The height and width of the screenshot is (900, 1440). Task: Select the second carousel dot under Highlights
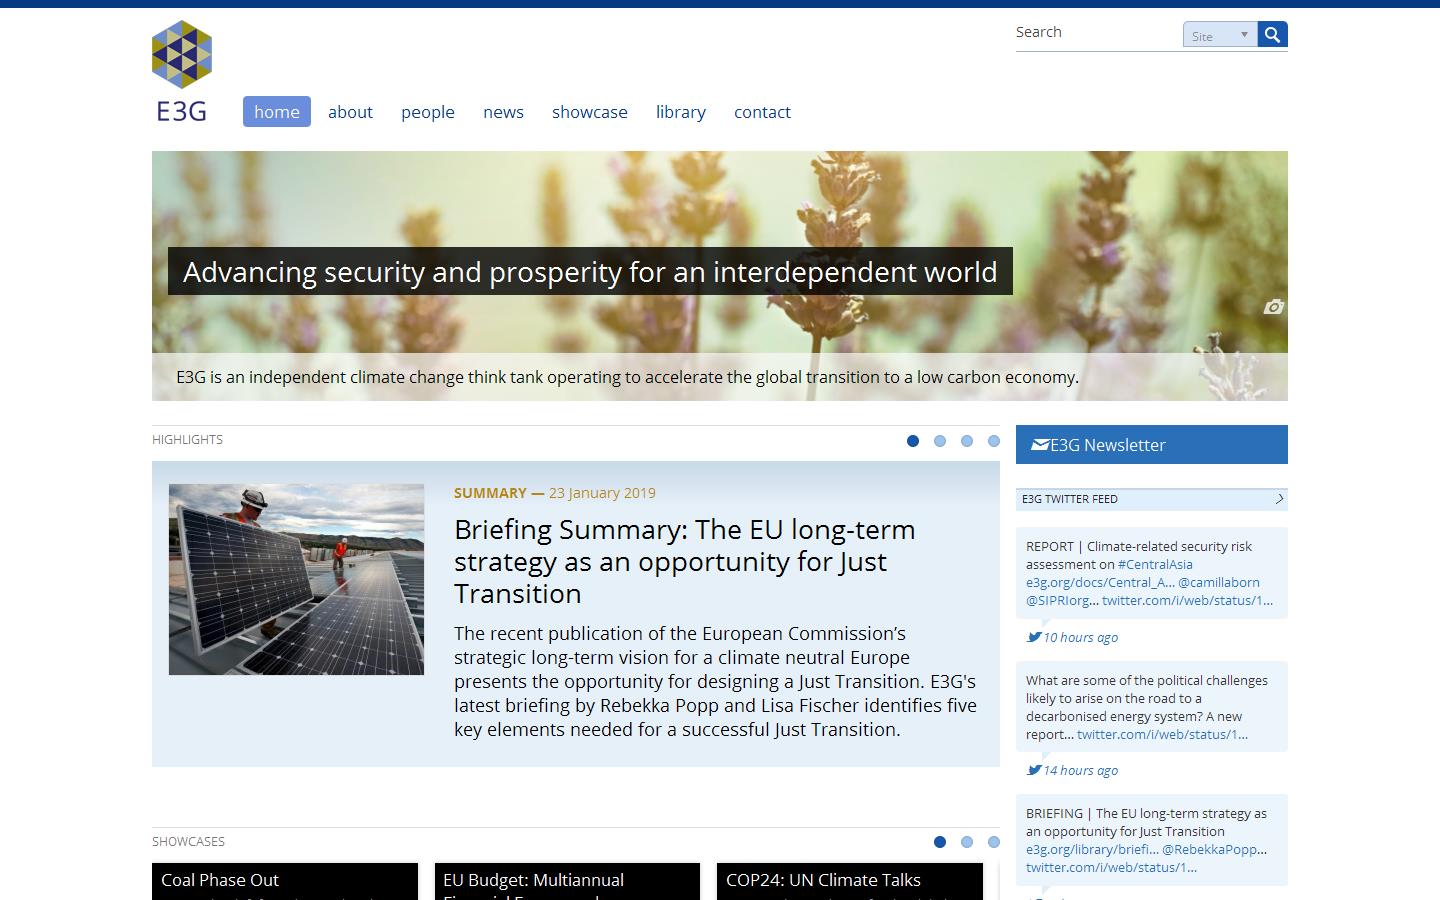[x=940, y=440]
